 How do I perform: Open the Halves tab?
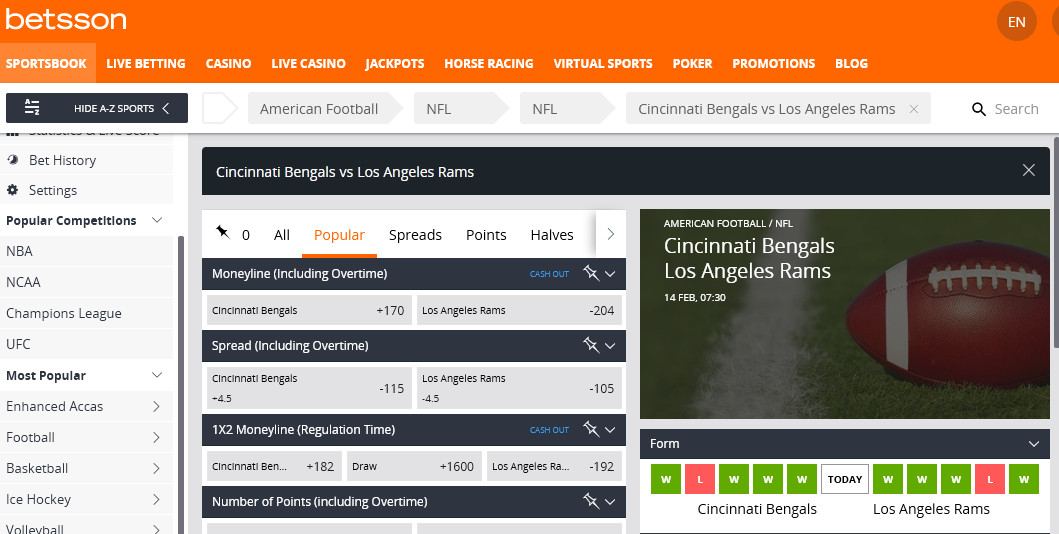click(x=552, y=235)
